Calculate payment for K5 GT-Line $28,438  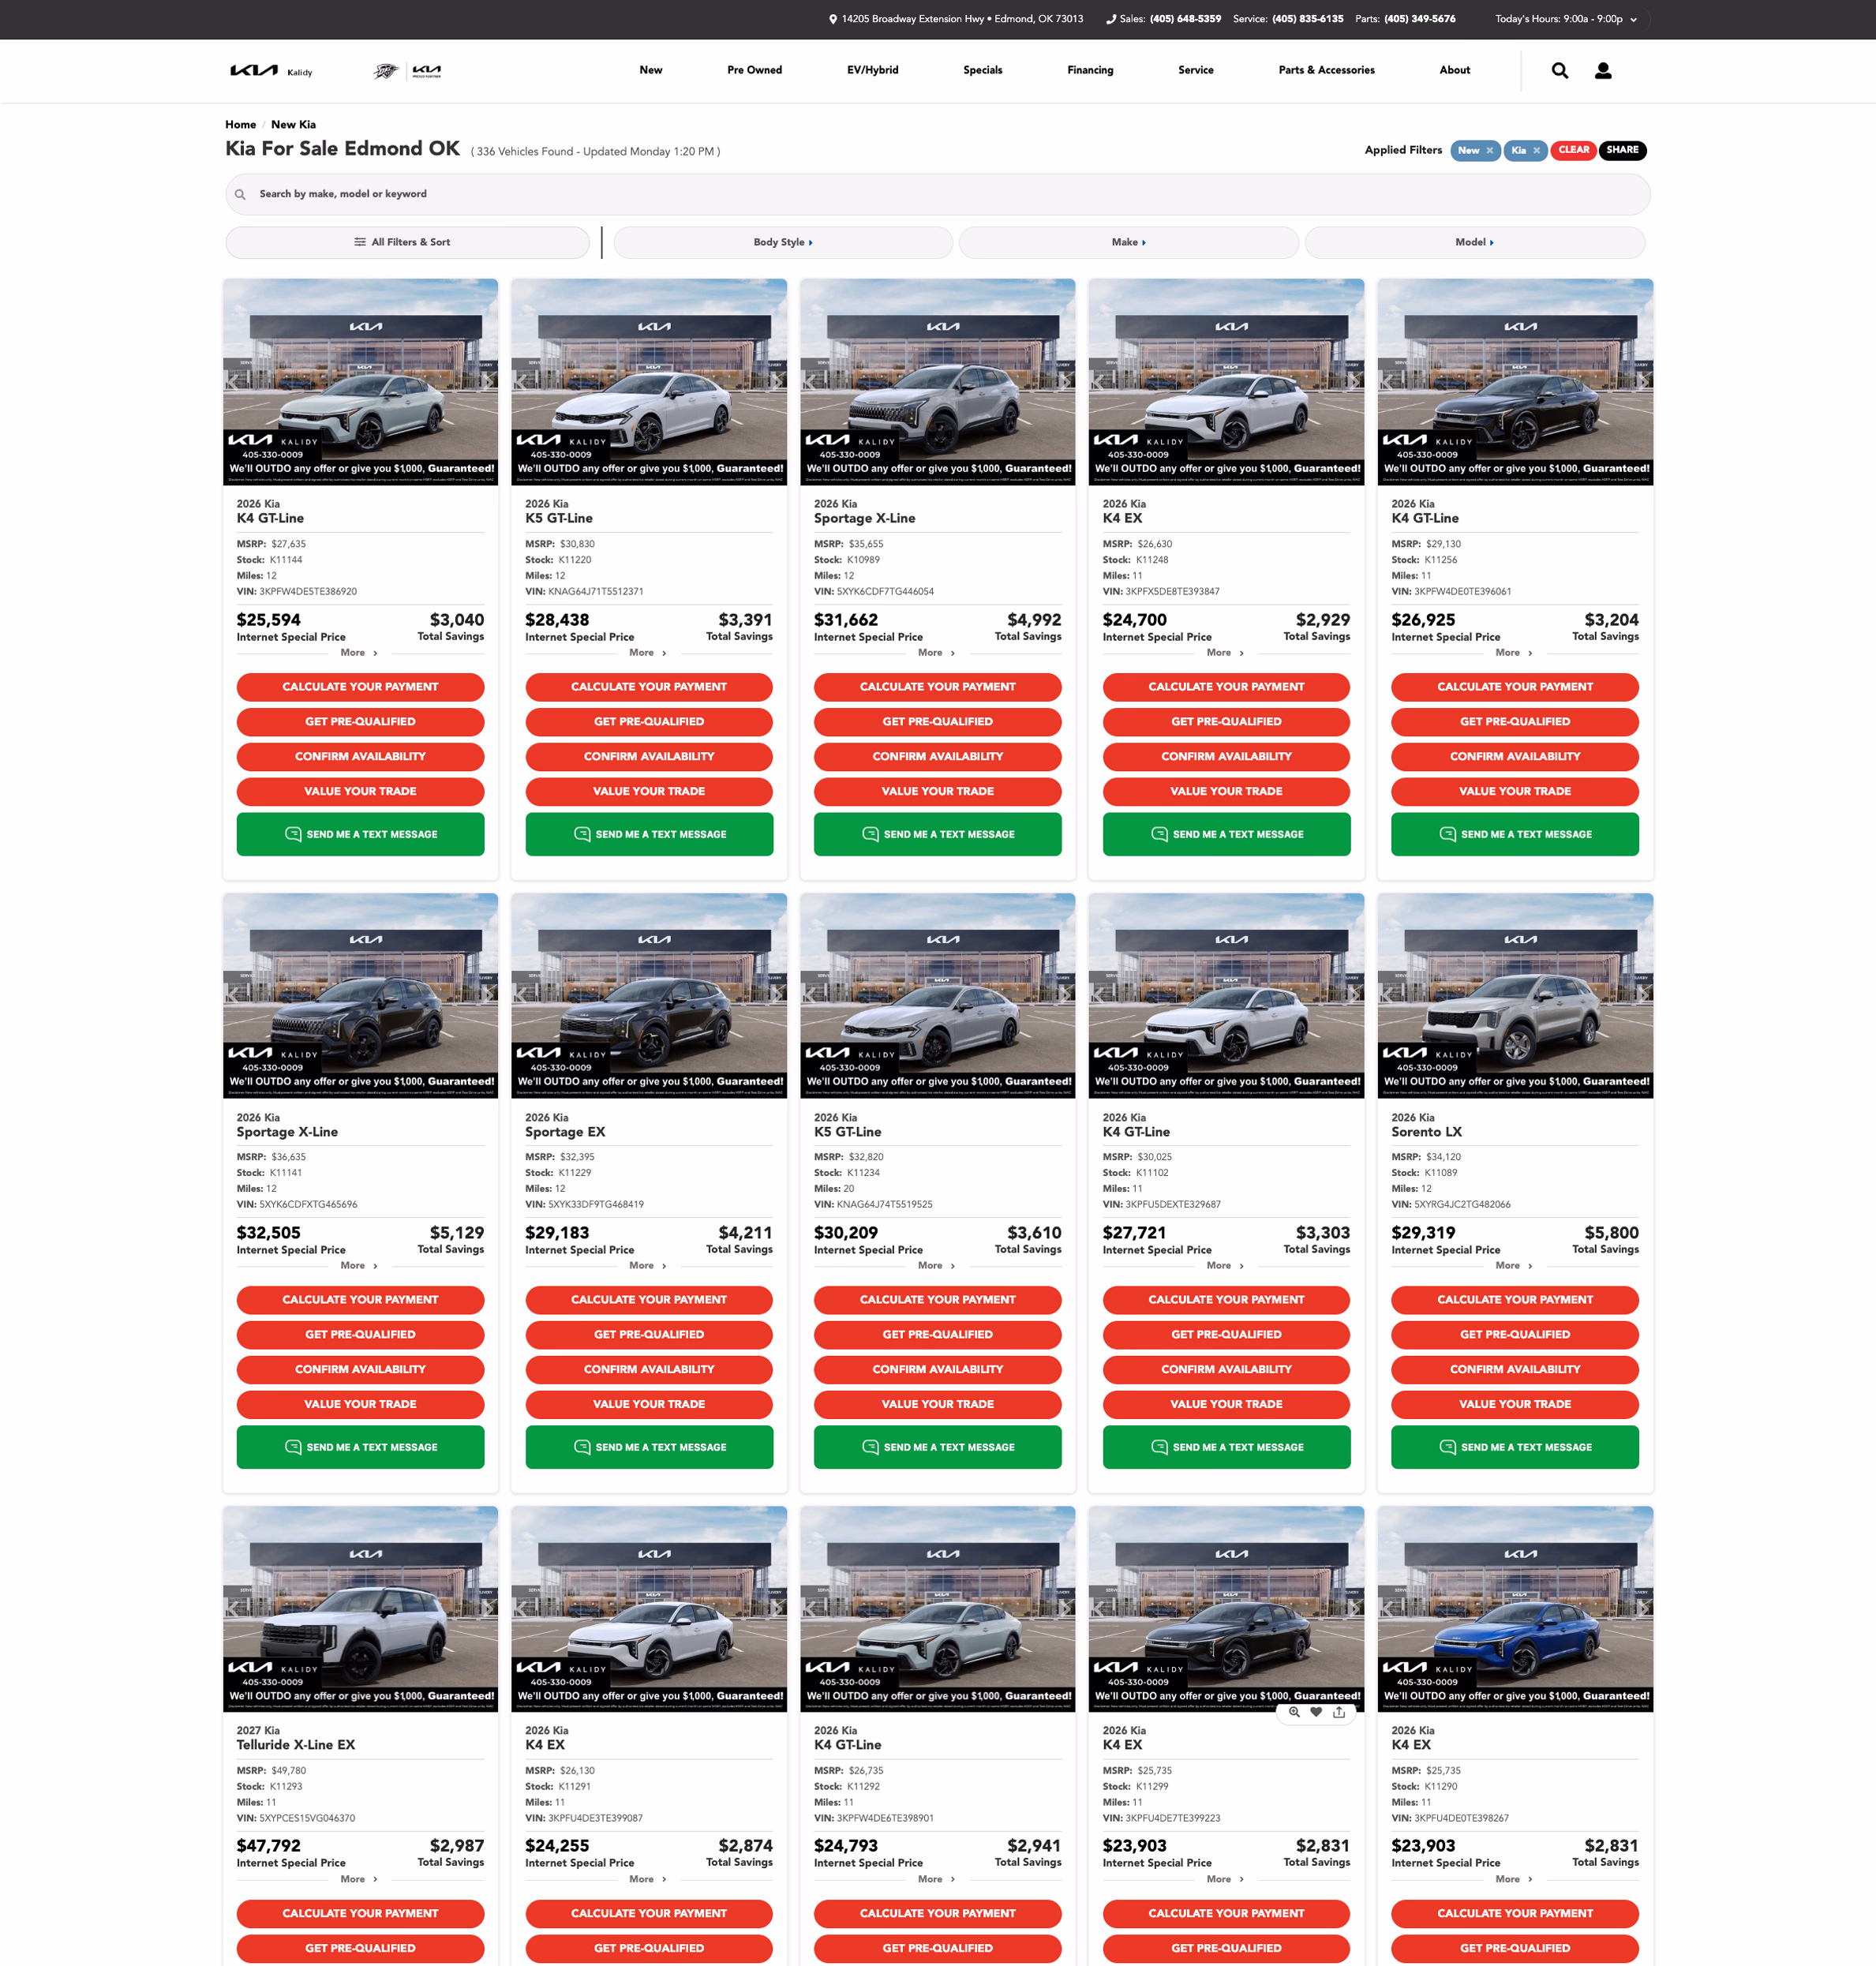[649, 687]
